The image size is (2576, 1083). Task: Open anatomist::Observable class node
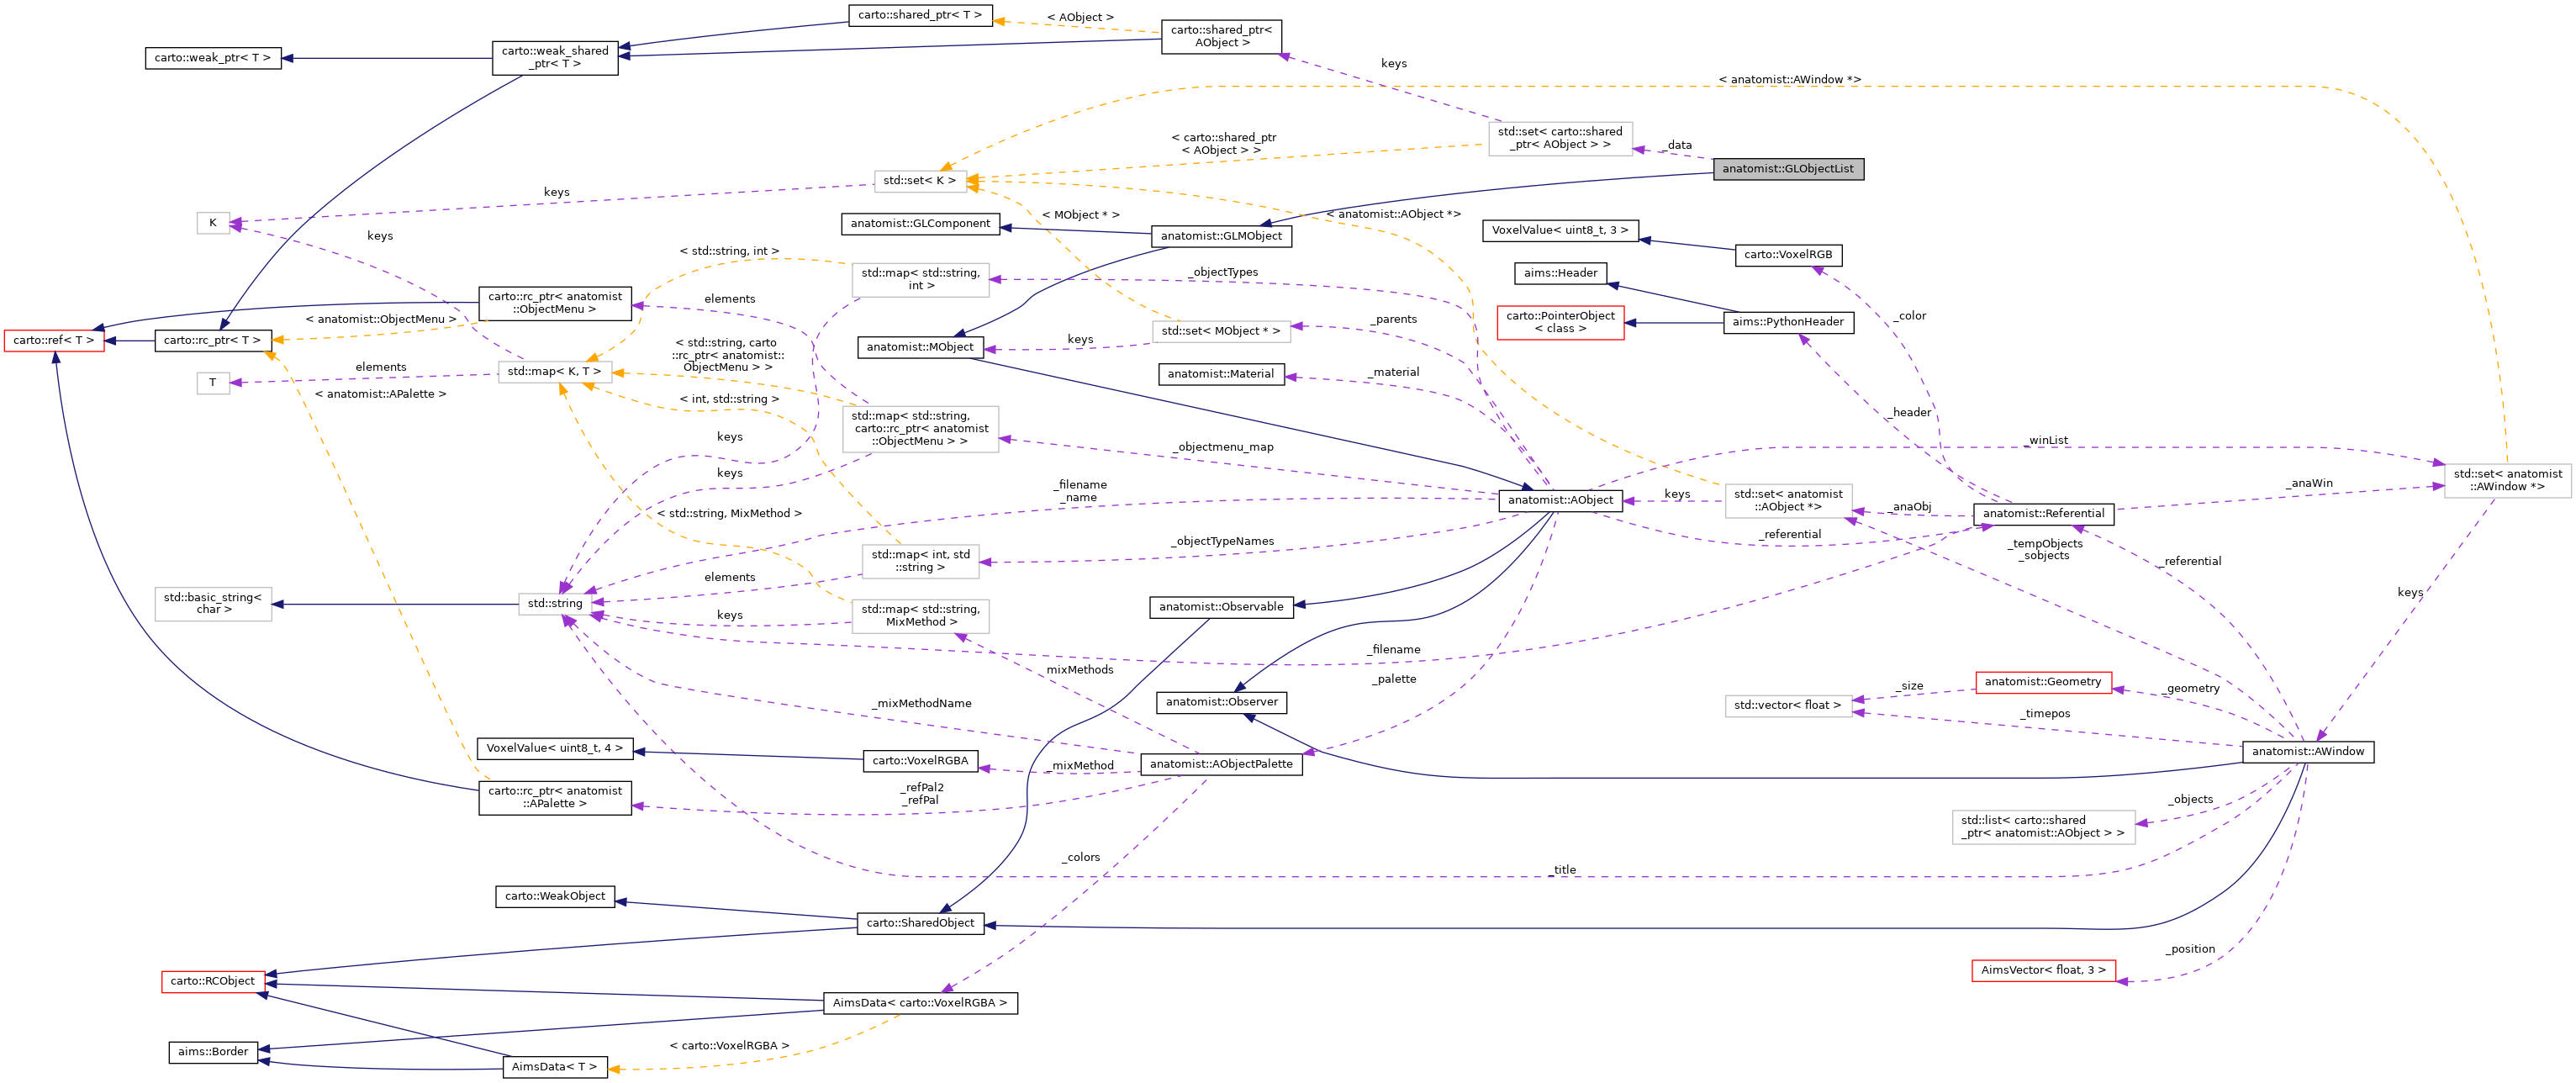[x=1221, y=607]
